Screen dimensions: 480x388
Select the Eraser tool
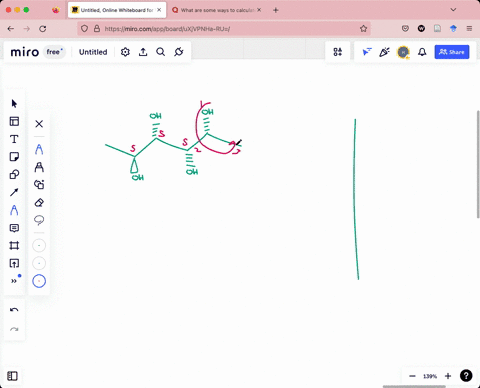click(39, 202)
